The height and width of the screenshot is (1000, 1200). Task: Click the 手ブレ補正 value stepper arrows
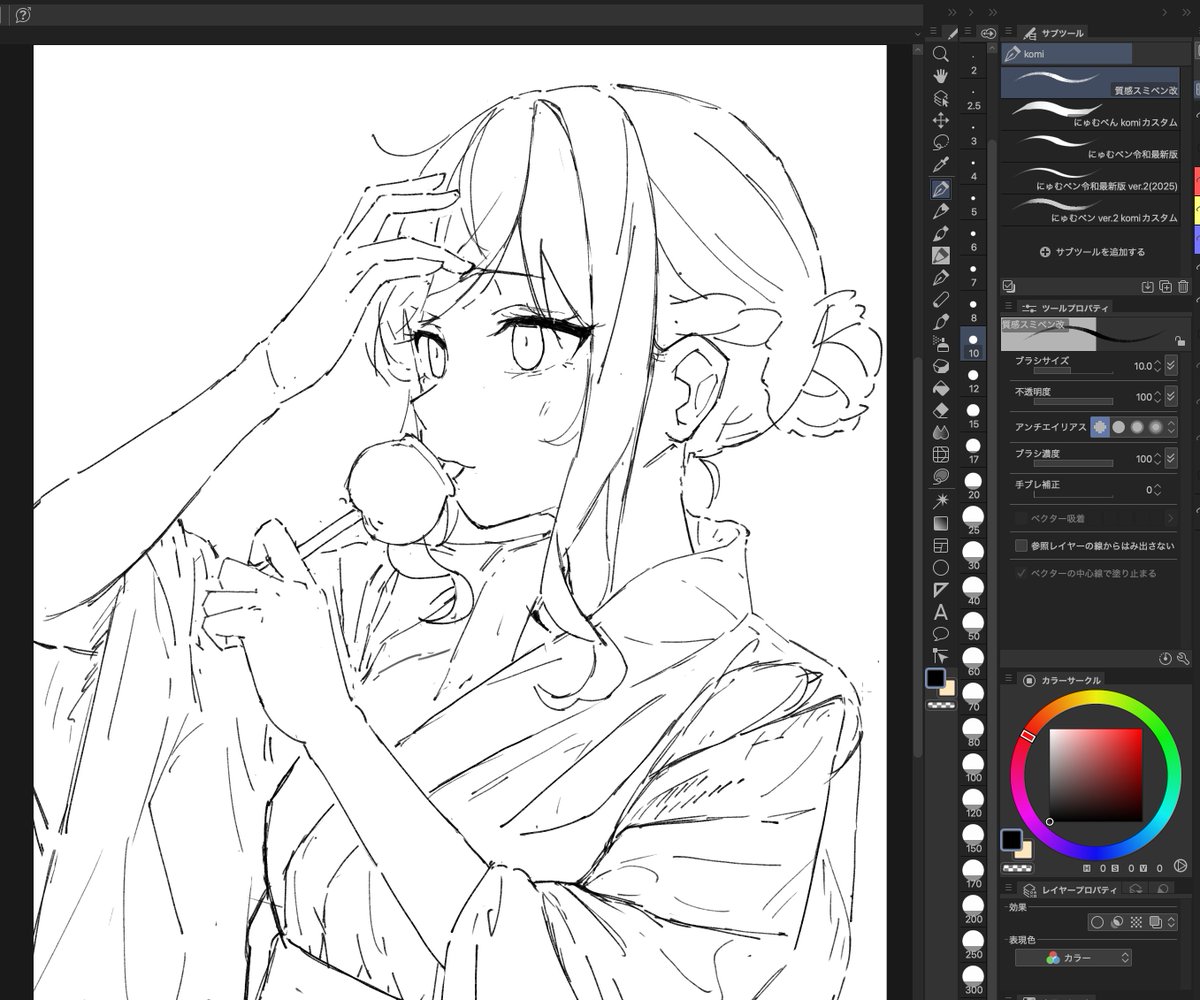point(1158,490)
